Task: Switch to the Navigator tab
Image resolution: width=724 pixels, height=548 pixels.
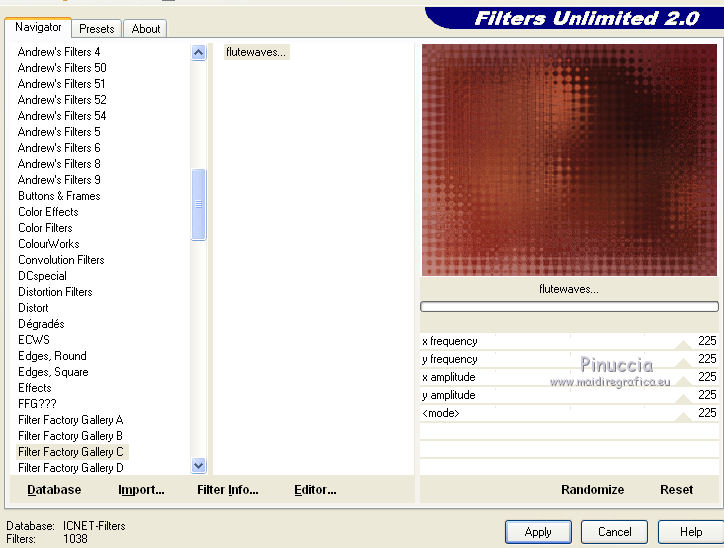Action: pyautogui.click(x=38, y=27)
